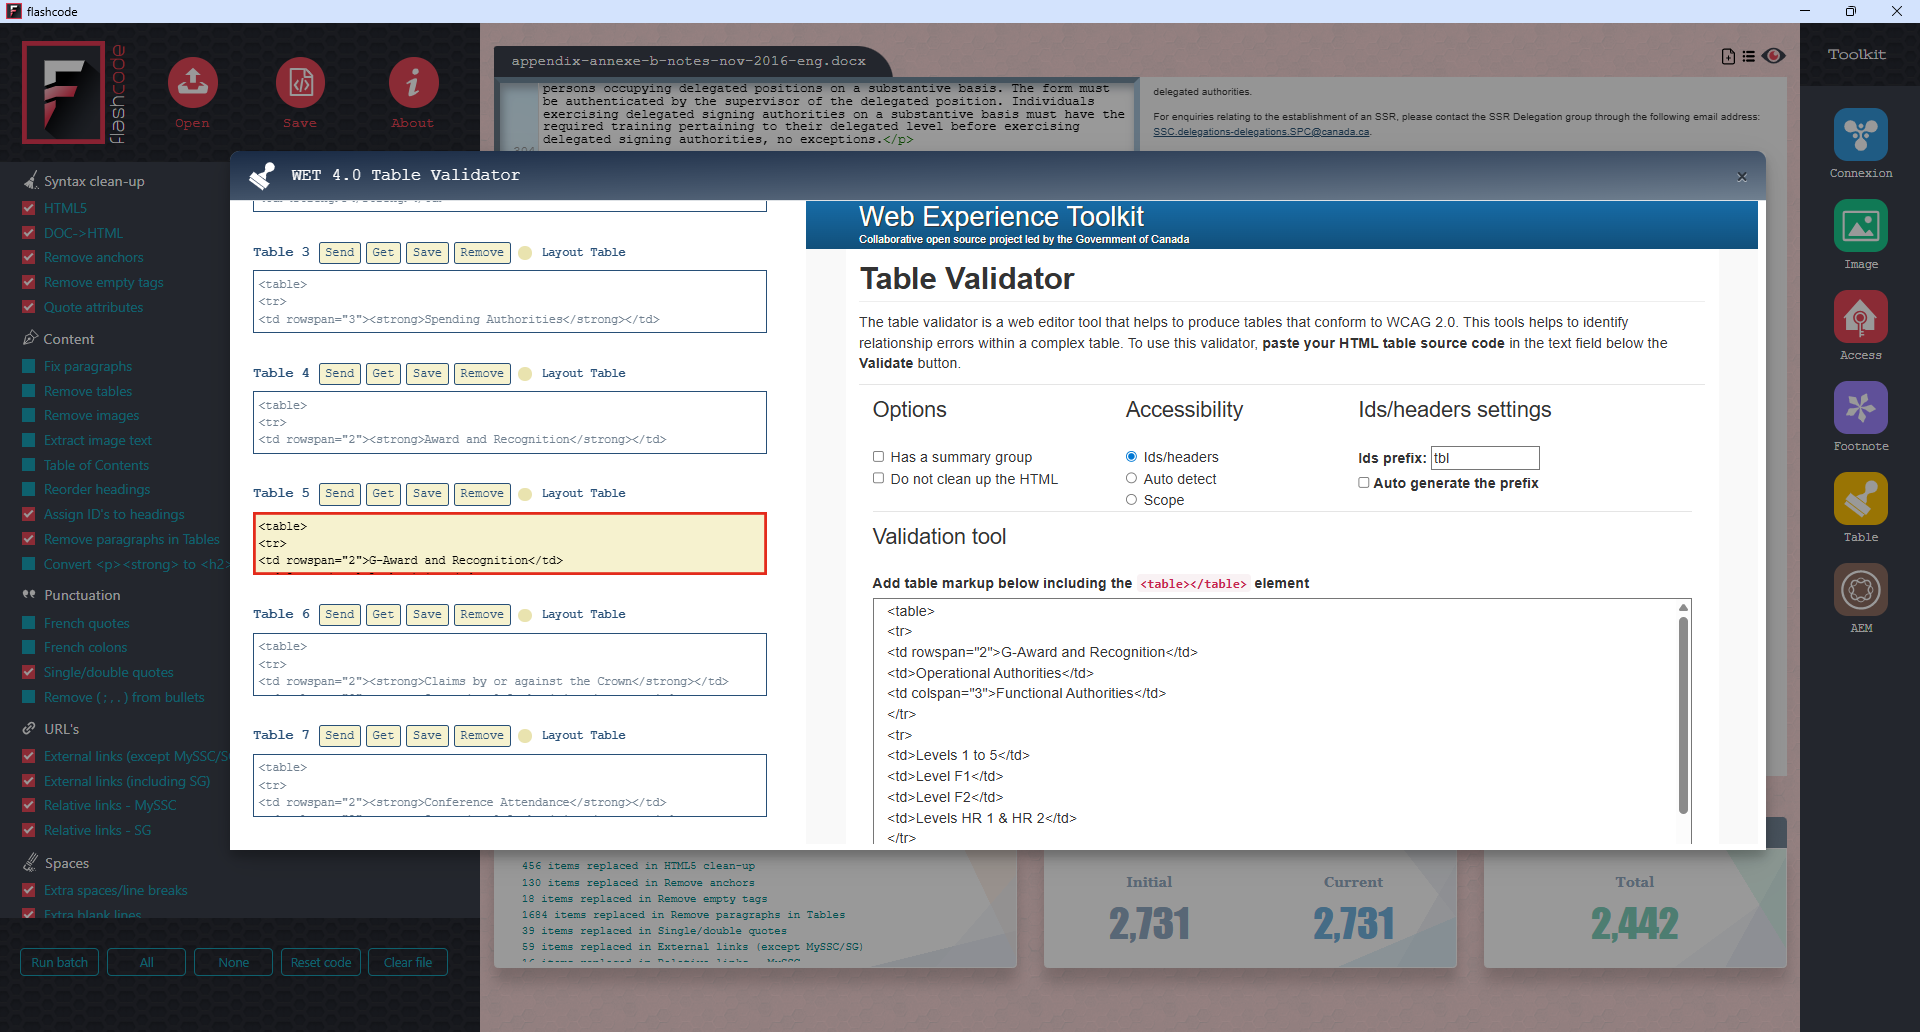The width and height of the screenshot is (1920, 1032).
Task: Select the appendix-annexe-b-notes-nov-2016-eng.docx tab
Action: coord(688,61)
